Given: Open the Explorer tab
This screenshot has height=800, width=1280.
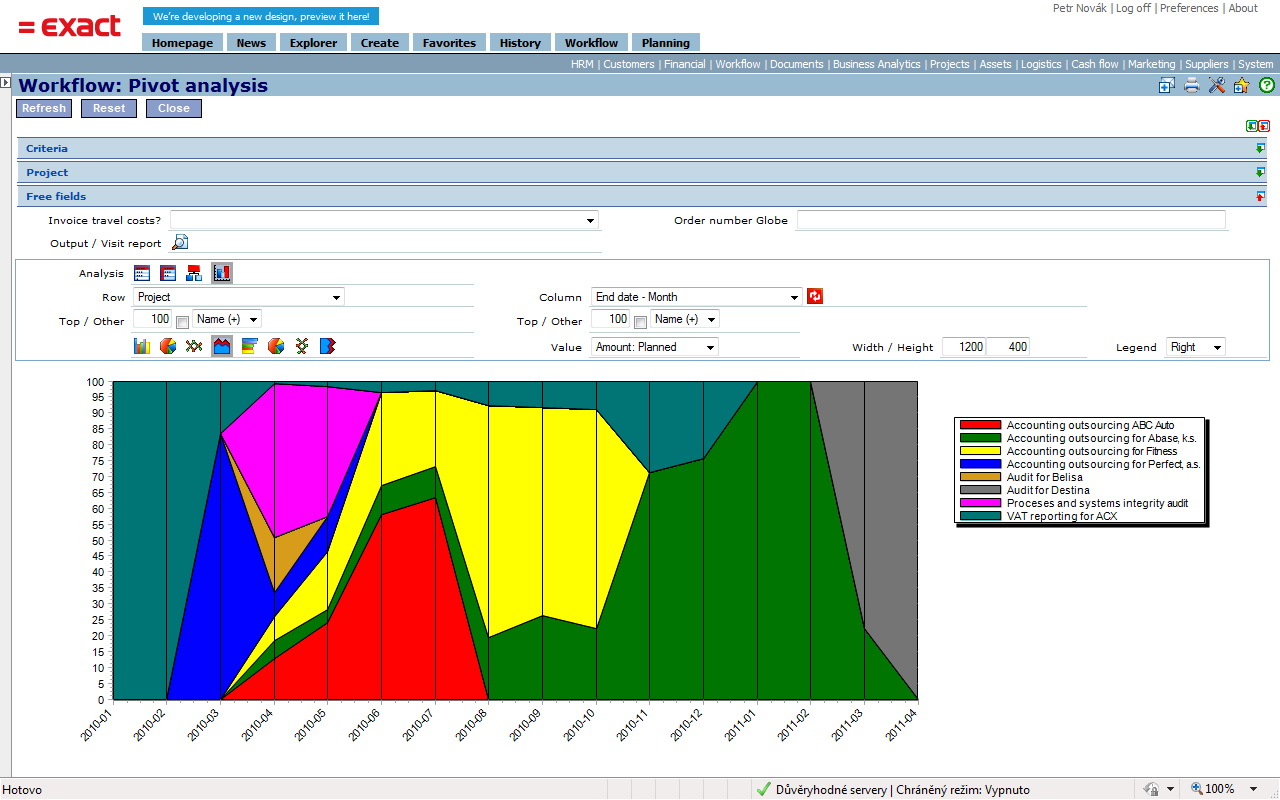Looking at the screenshot, I should 313,42.
